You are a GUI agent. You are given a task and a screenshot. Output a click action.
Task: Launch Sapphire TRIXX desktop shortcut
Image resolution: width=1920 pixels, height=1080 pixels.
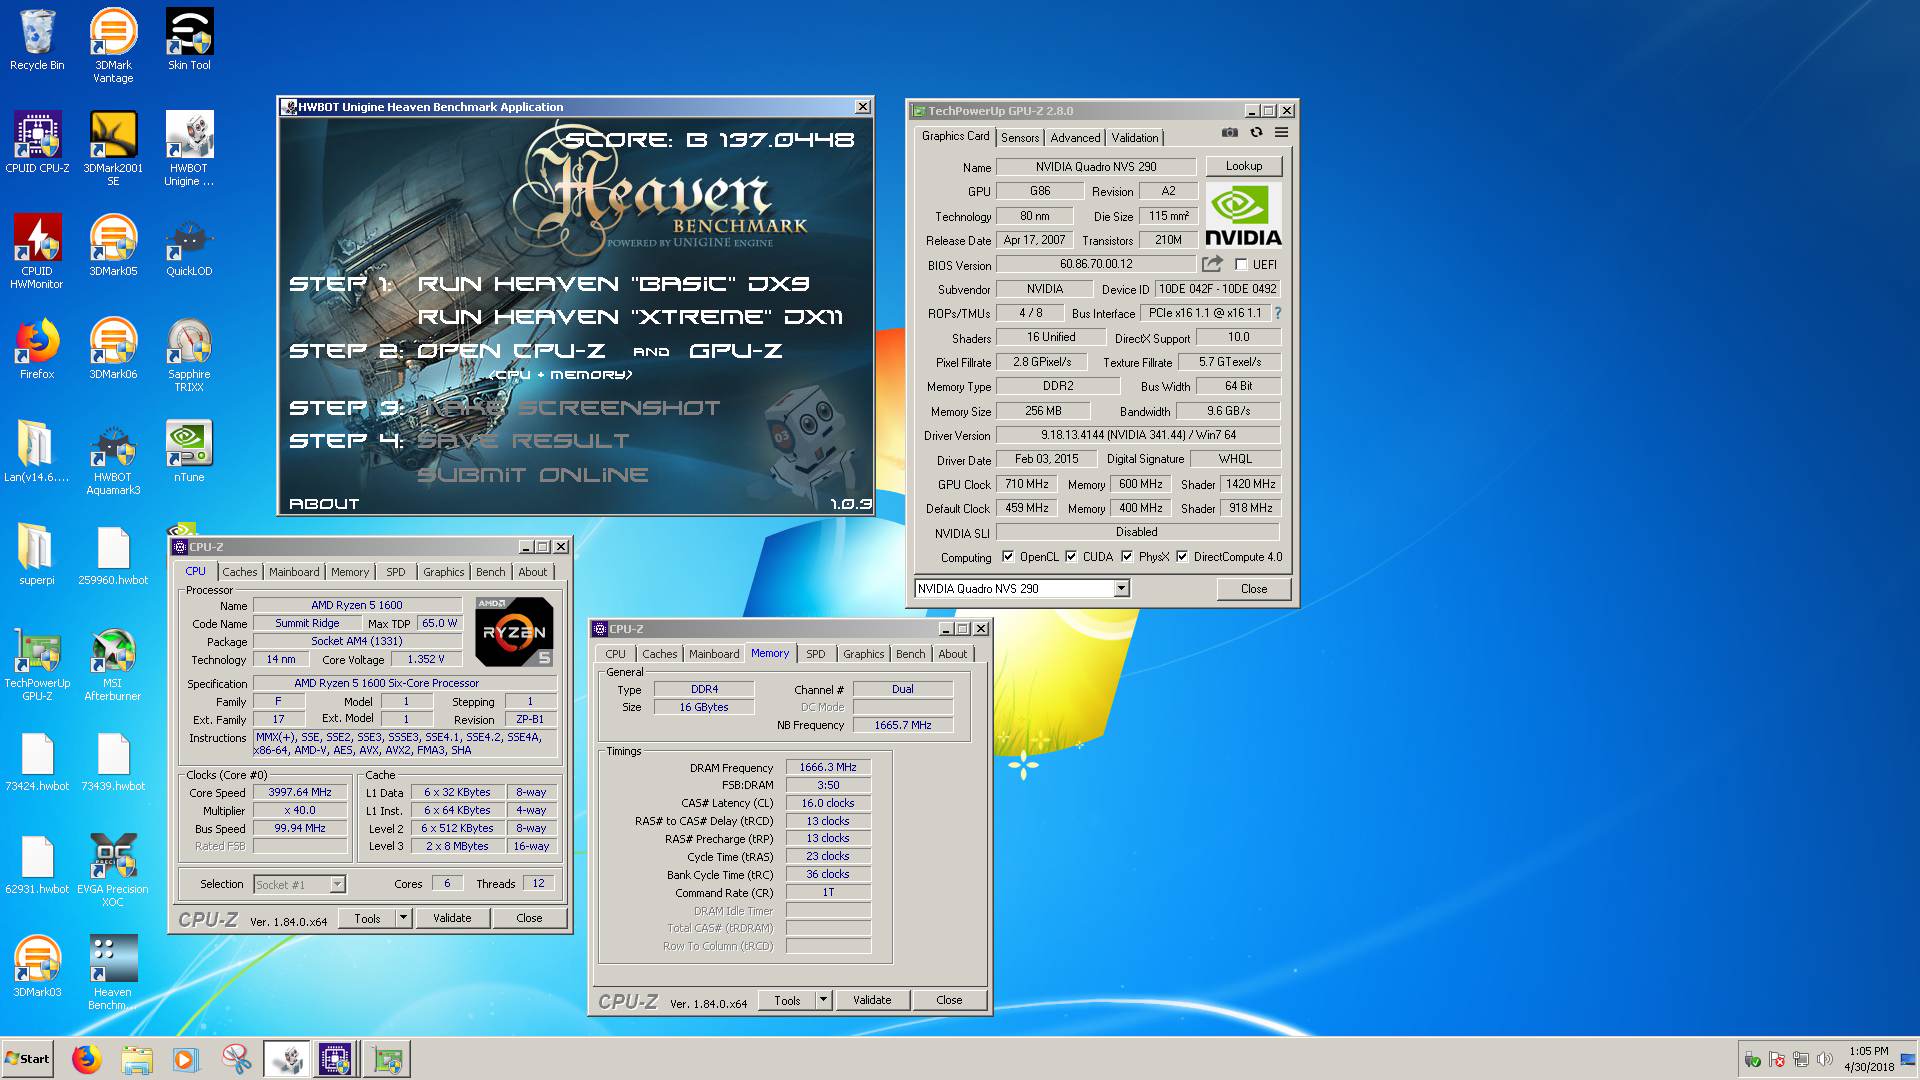click(x=189, y=354)
